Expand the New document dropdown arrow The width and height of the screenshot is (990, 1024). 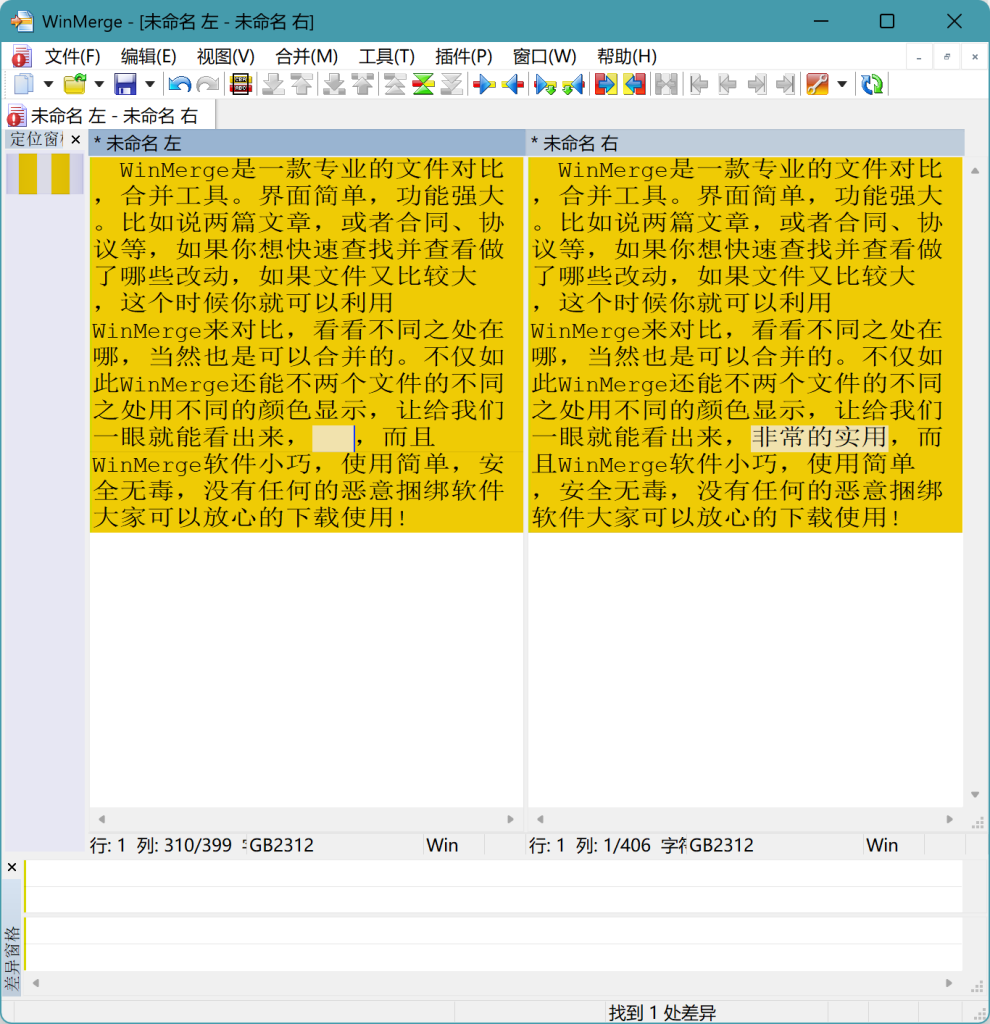click(x=47, y=85)
